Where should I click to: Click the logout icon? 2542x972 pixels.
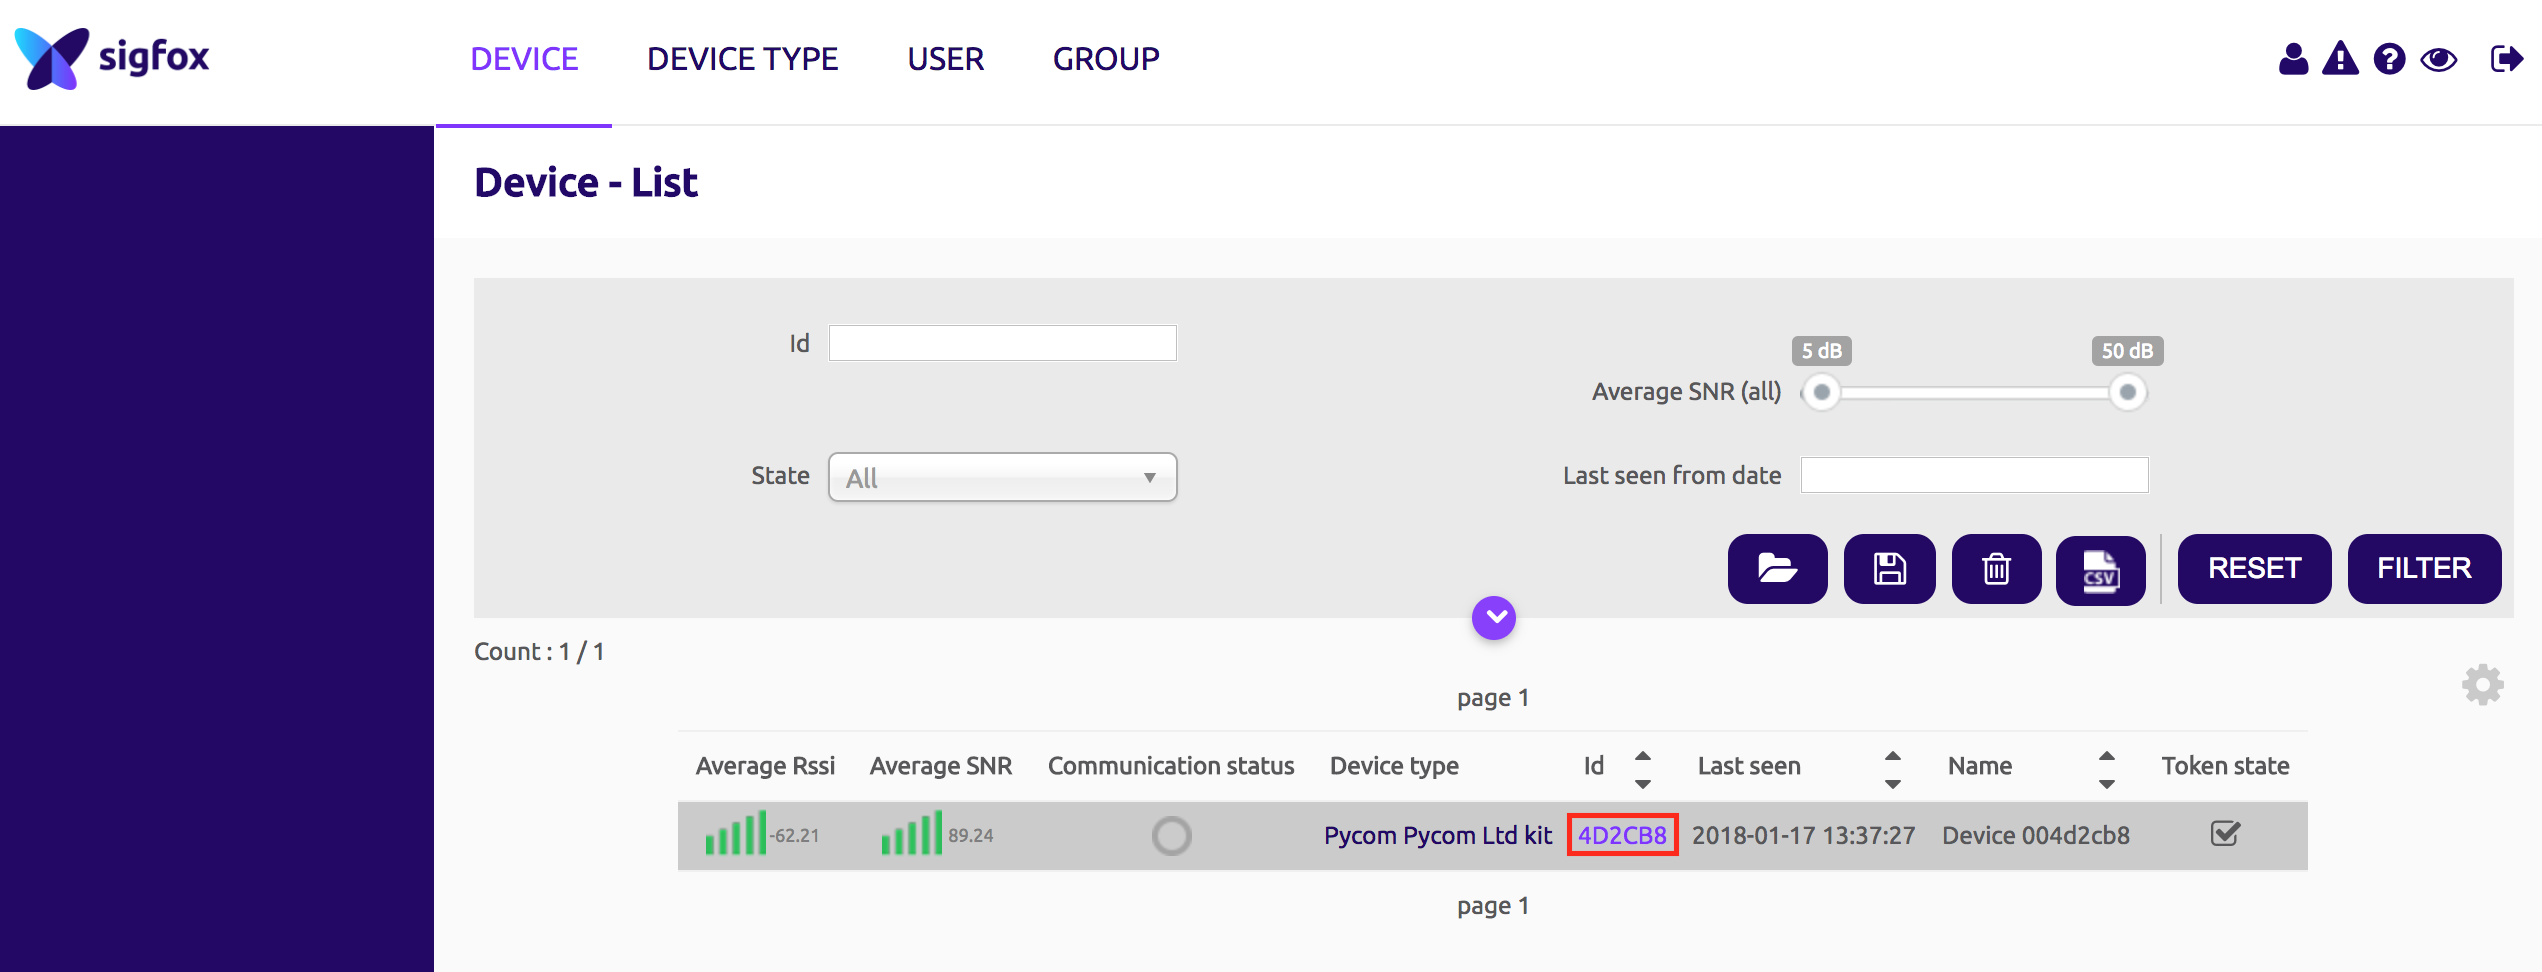coord(2506,60)
